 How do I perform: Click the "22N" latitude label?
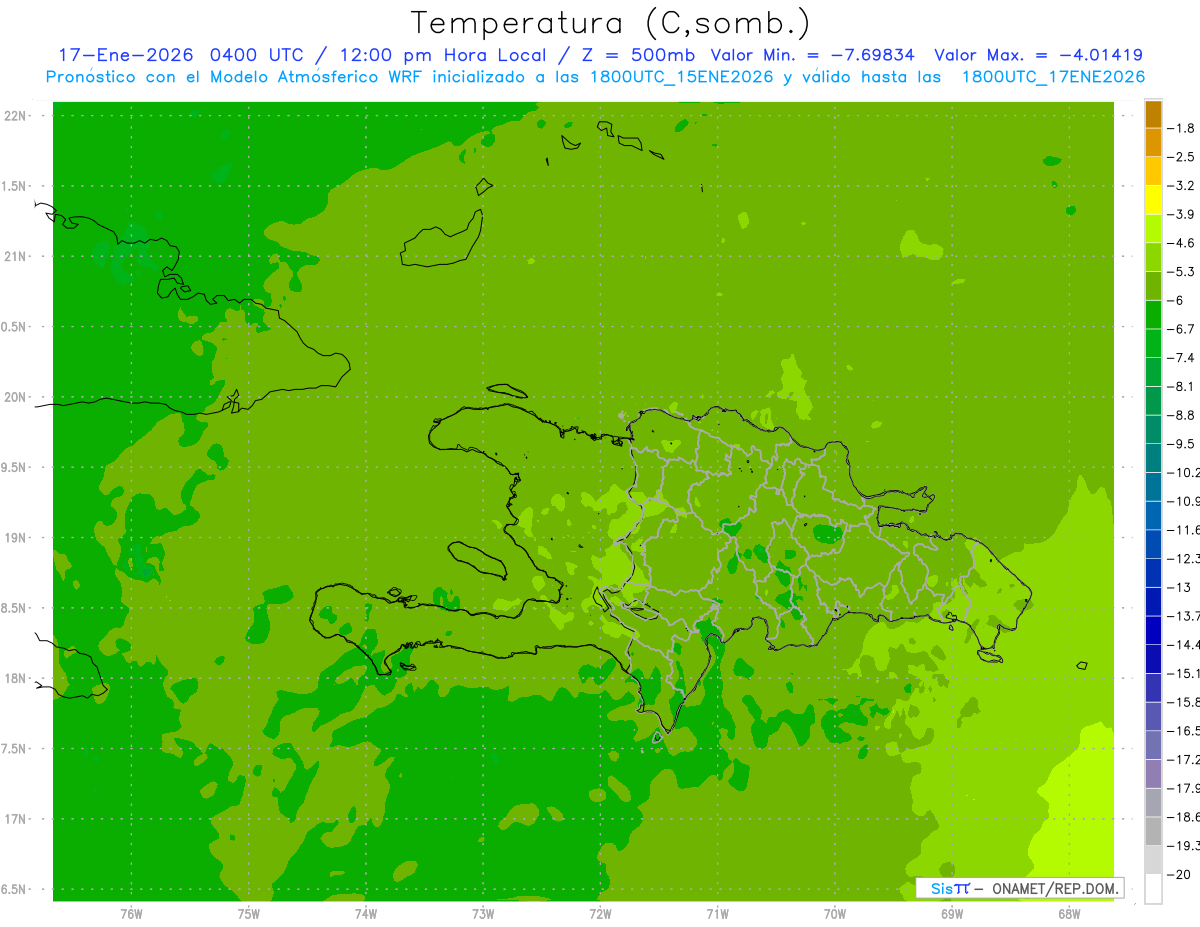14,116
